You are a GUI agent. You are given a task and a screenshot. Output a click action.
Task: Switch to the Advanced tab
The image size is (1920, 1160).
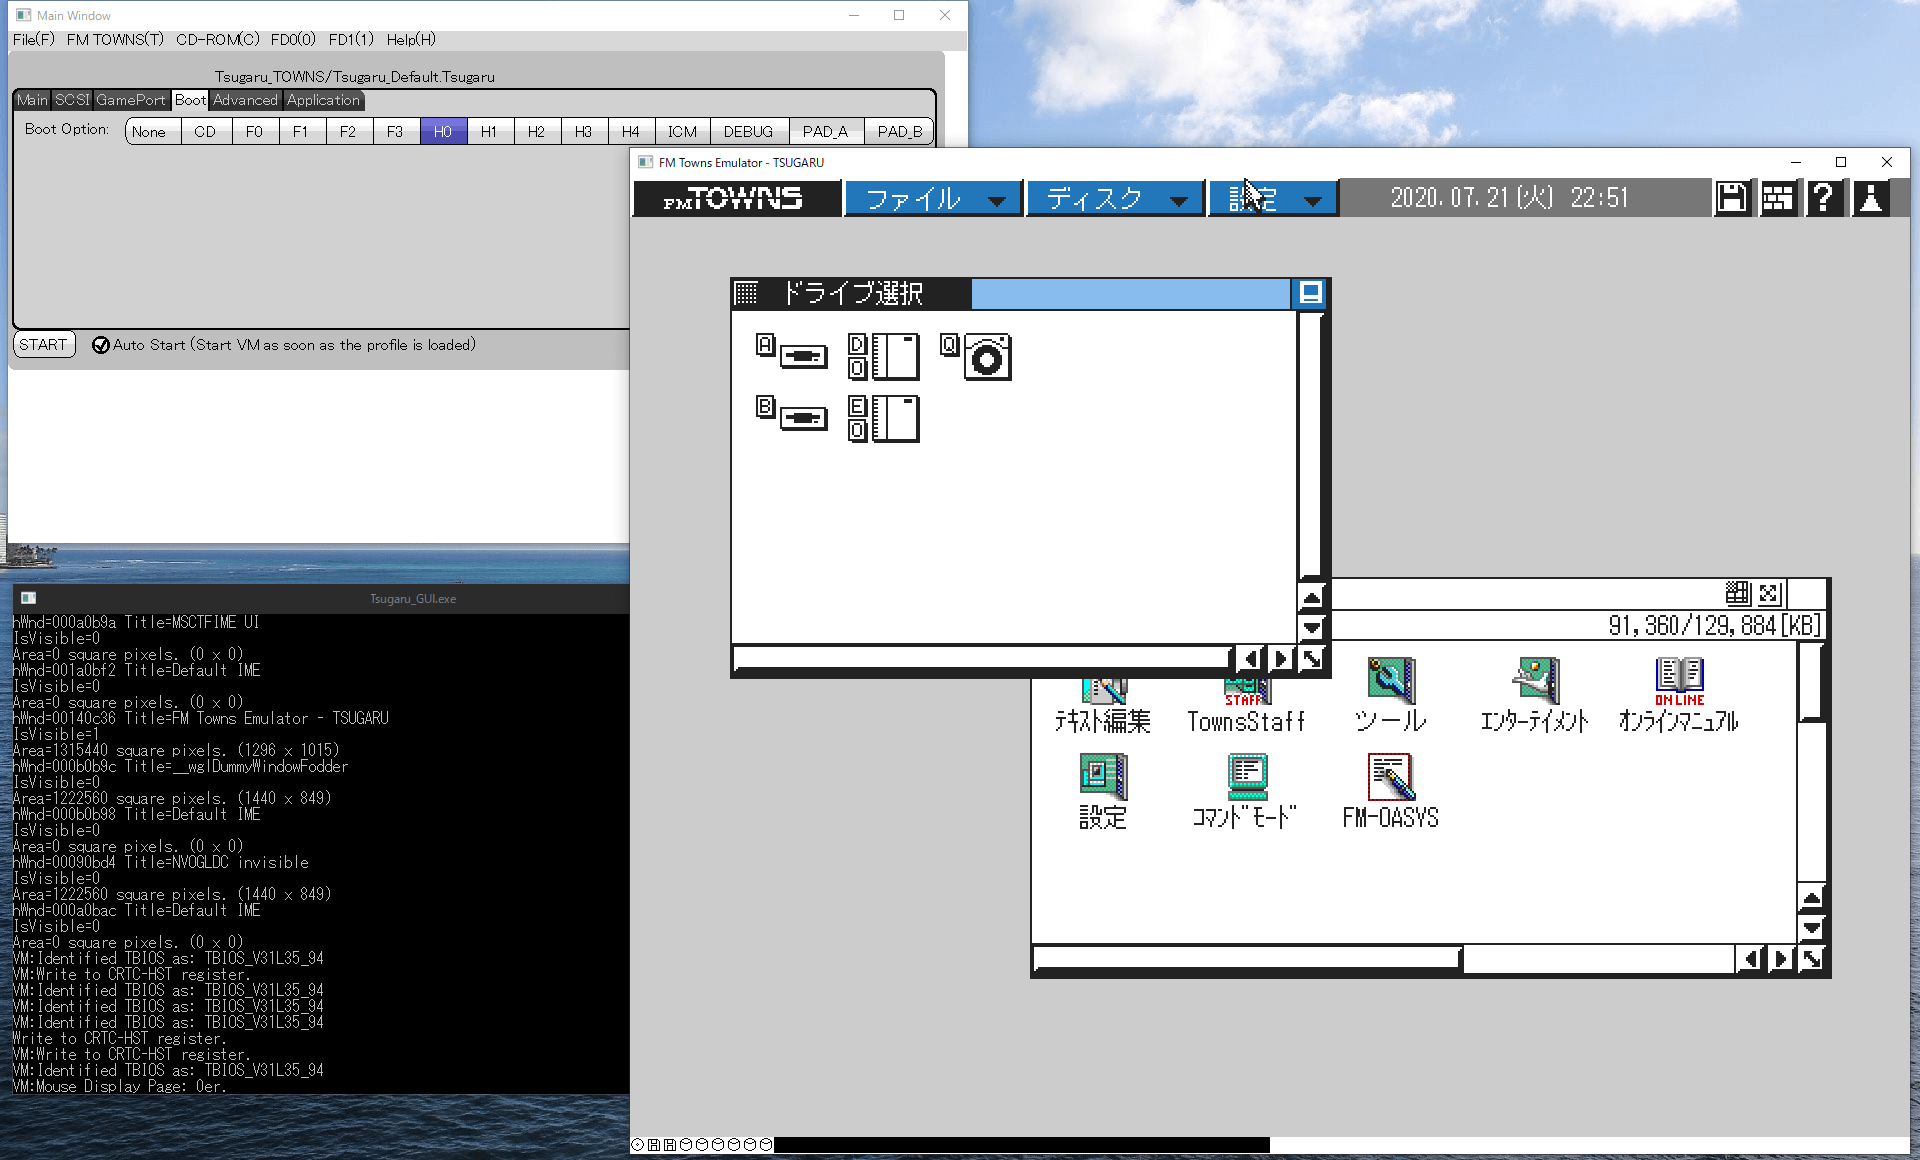coord(245,100)
